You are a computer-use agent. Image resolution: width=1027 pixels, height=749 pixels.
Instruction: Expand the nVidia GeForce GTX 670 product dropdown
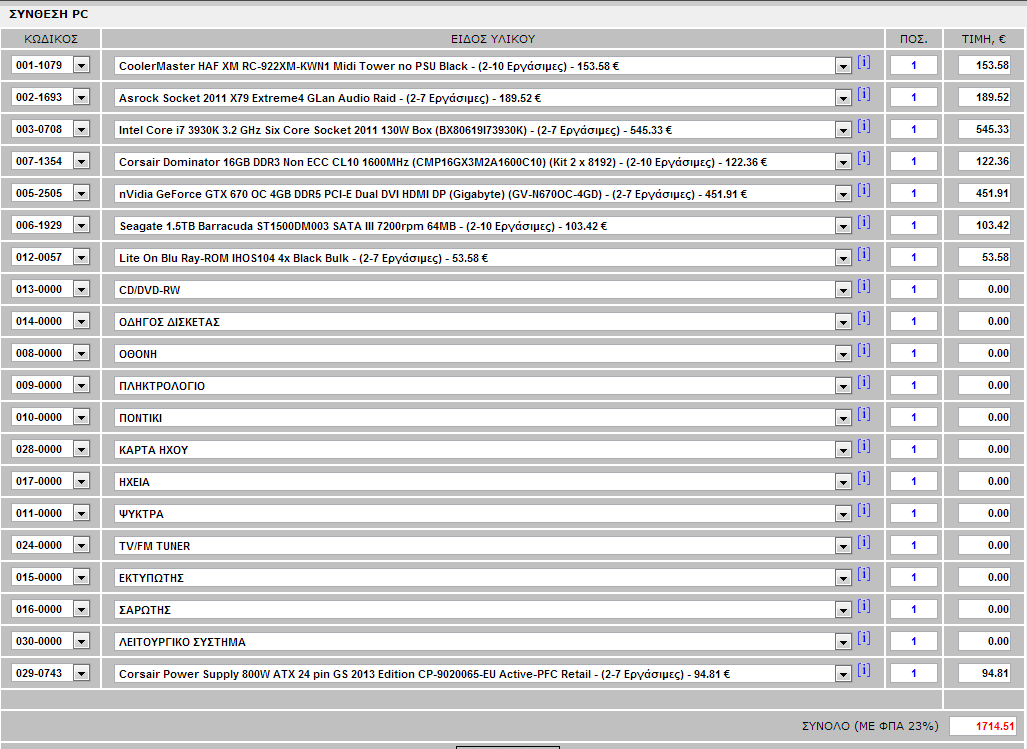click(843, 194)
